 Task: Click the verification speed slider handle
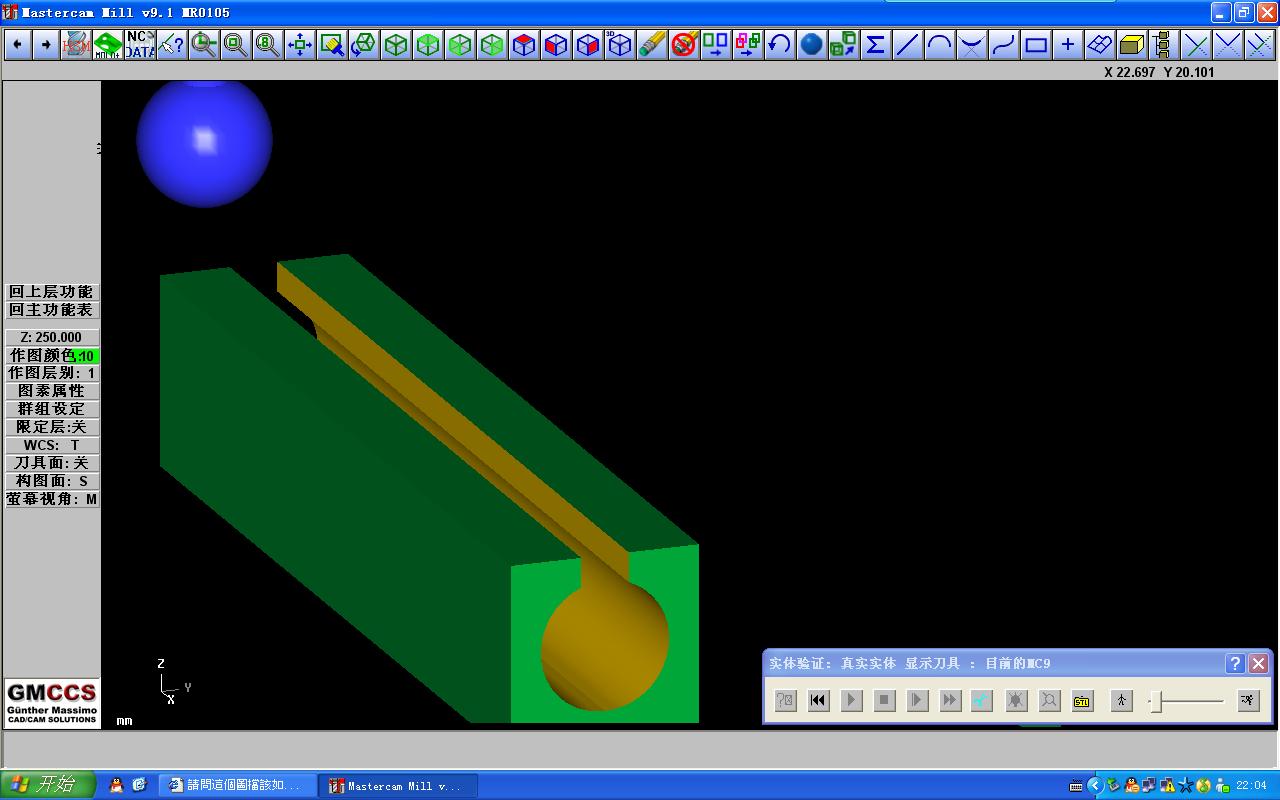[1156, 702]
